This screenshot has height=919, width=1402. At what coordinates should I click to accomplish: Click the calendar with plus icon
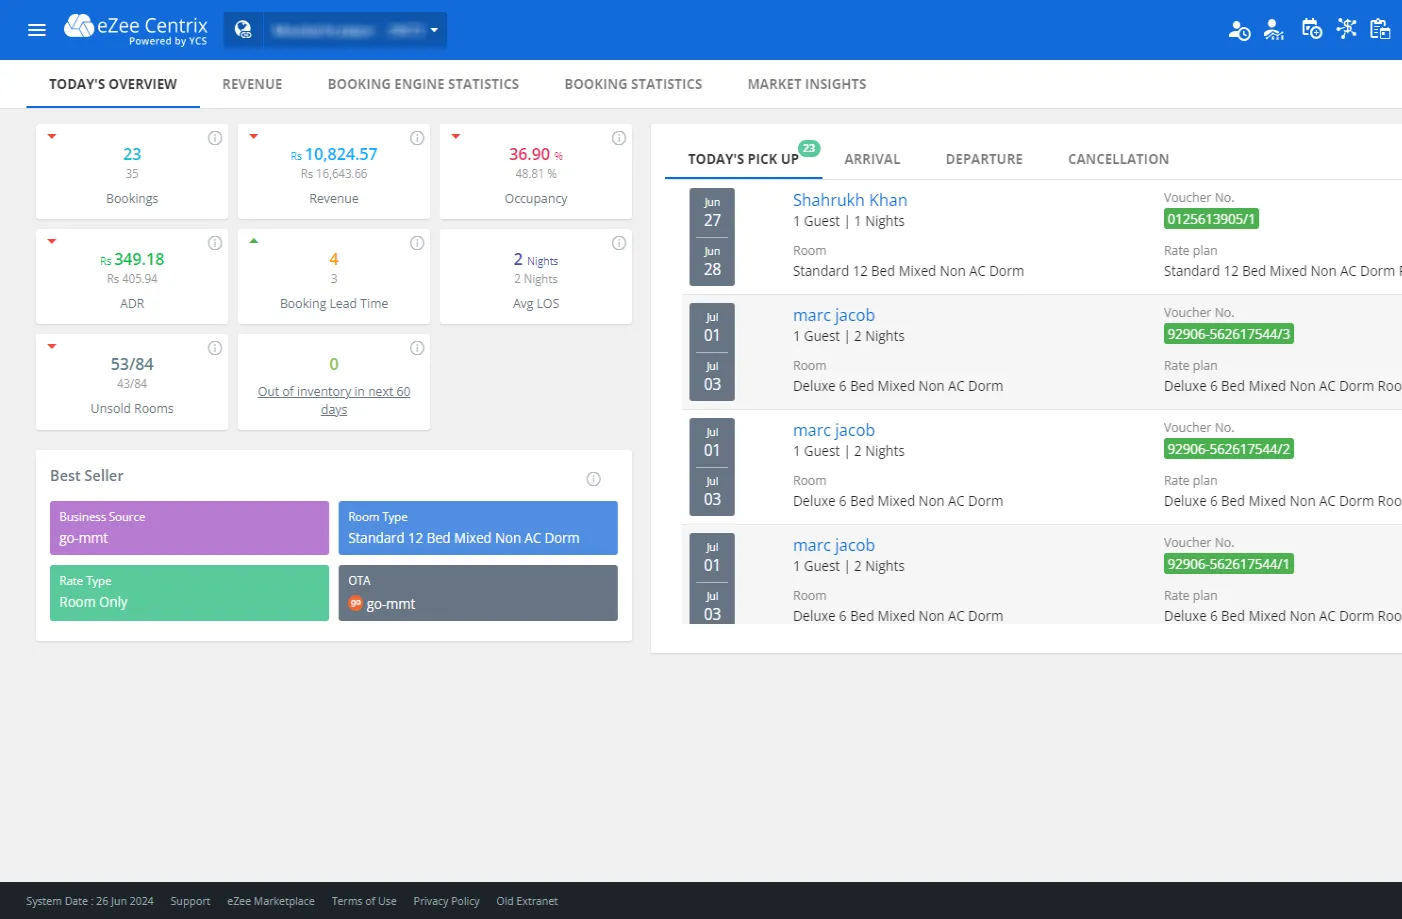pyautogui.click(x=1311, y=30)
